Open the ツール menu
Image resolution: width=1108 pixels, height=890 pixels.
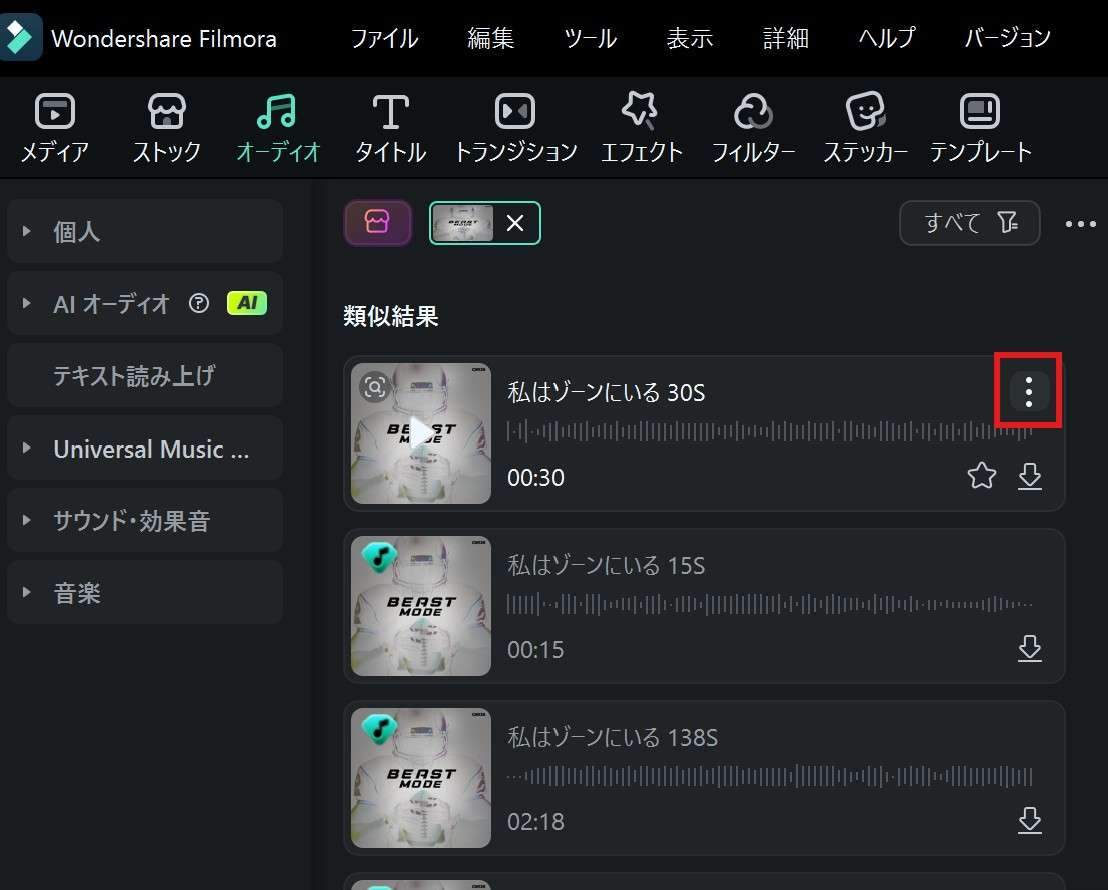pos(591,38)
